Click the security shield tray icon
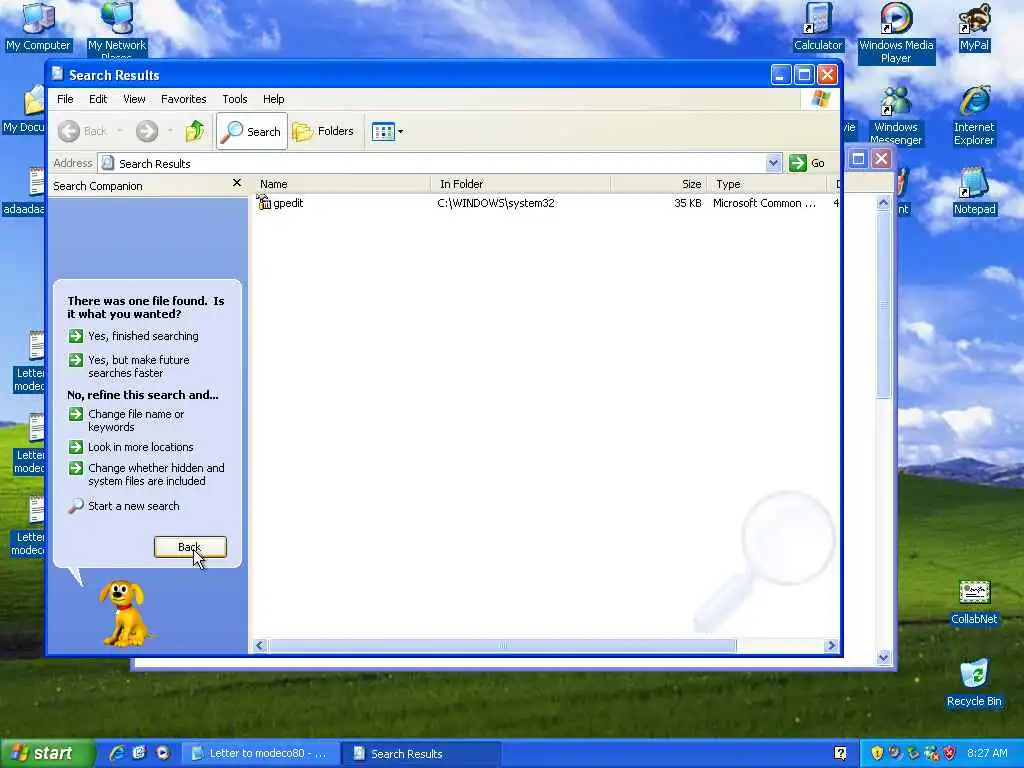 coord(877,753)
